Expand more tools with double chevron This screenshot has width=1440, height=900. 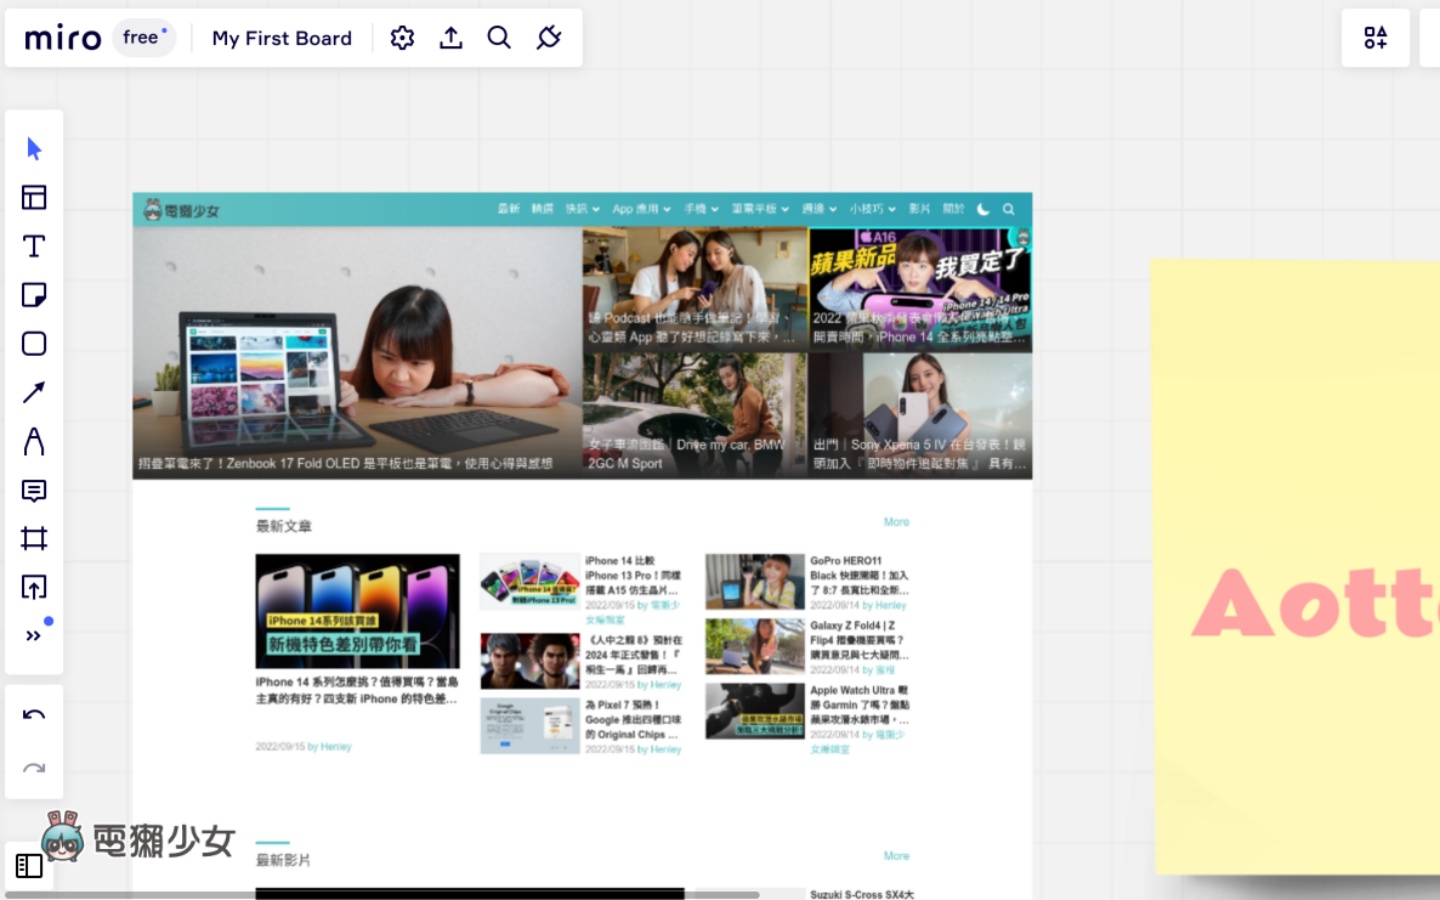click(34, 636)
